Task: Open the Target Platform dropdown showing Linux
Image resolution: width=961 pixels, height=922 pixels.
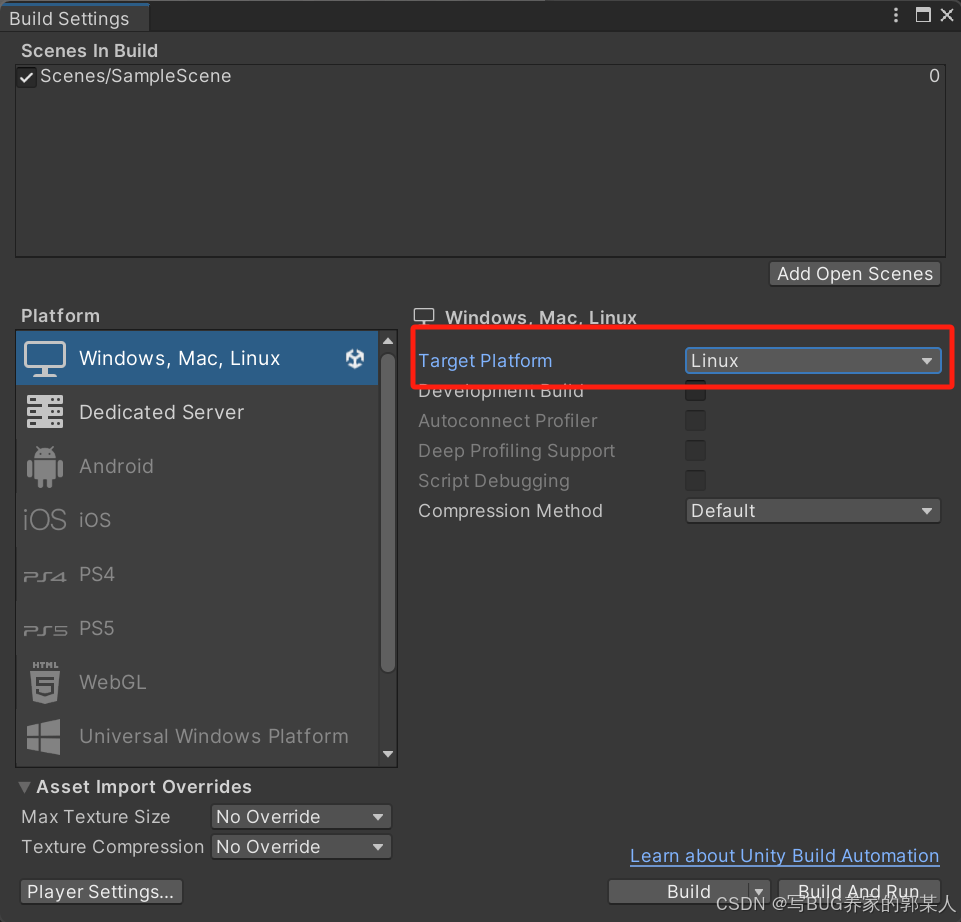Action: point(813,360)
